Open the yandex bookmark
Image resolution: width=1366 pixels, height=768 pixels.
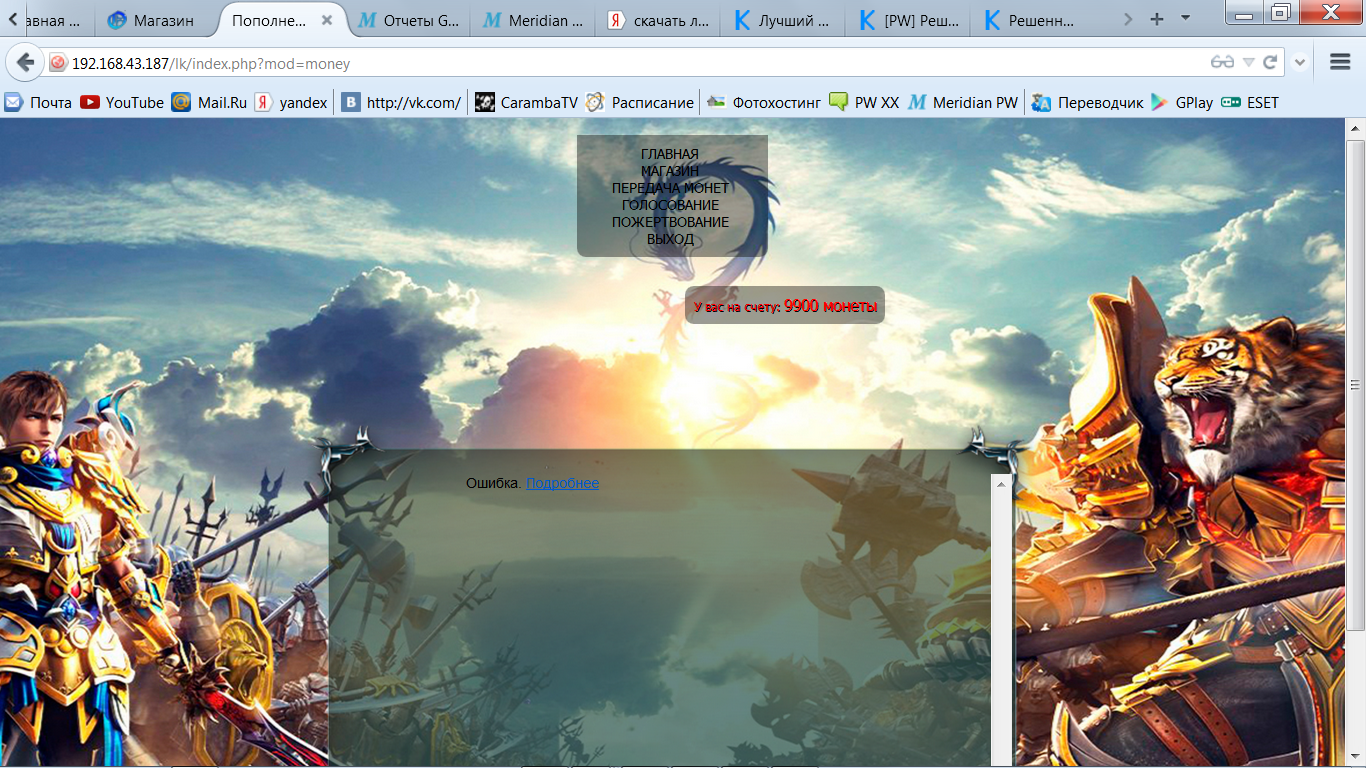[x=291, y=102]
